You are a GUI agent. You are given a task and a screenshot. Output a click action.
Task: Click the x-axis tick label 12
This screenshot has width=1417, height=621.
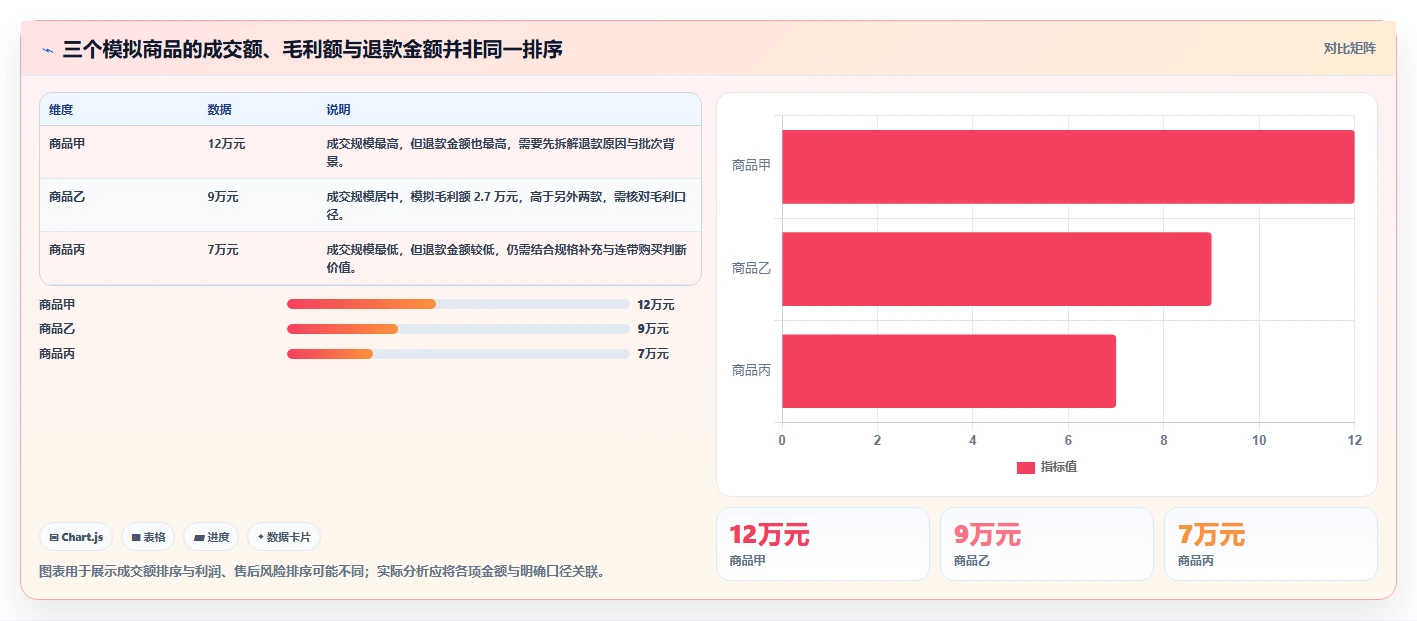(x=1355, y=440)
